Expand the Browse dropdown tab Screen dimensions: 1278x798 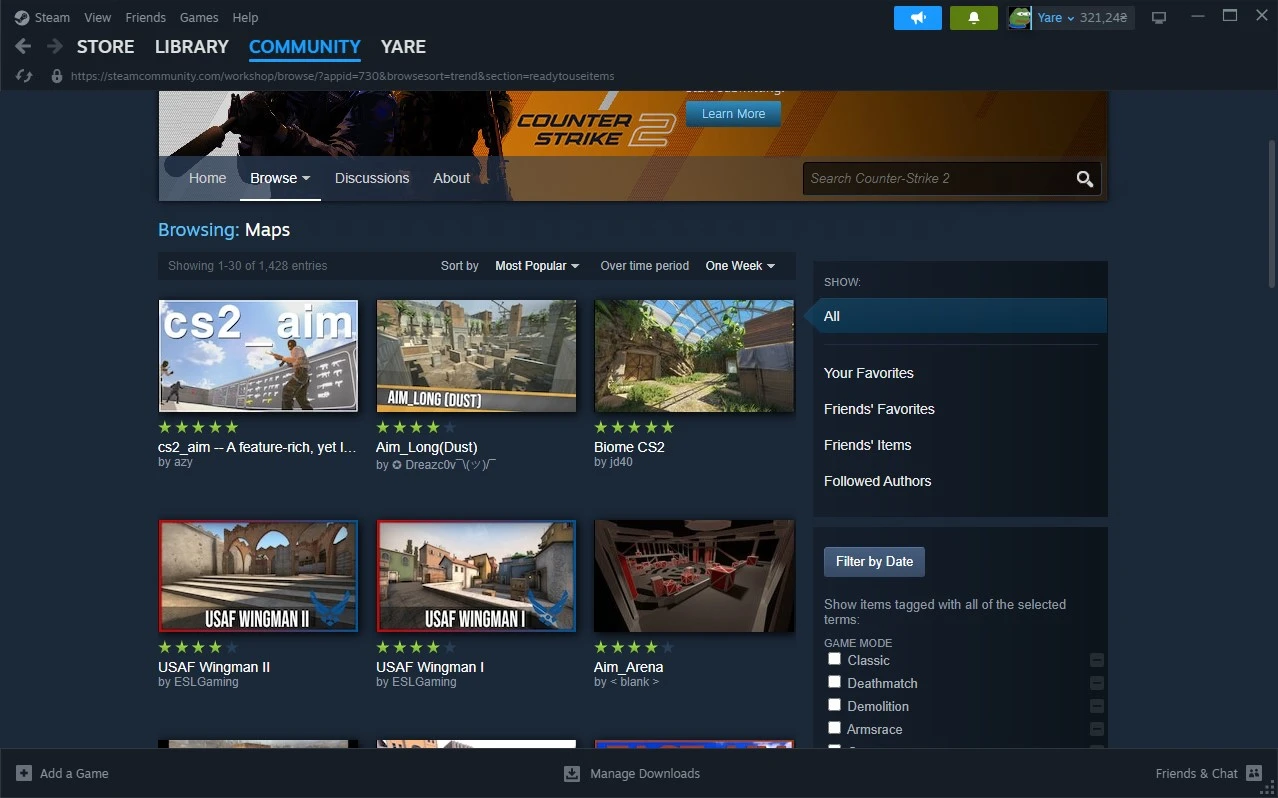pos(280,178)
